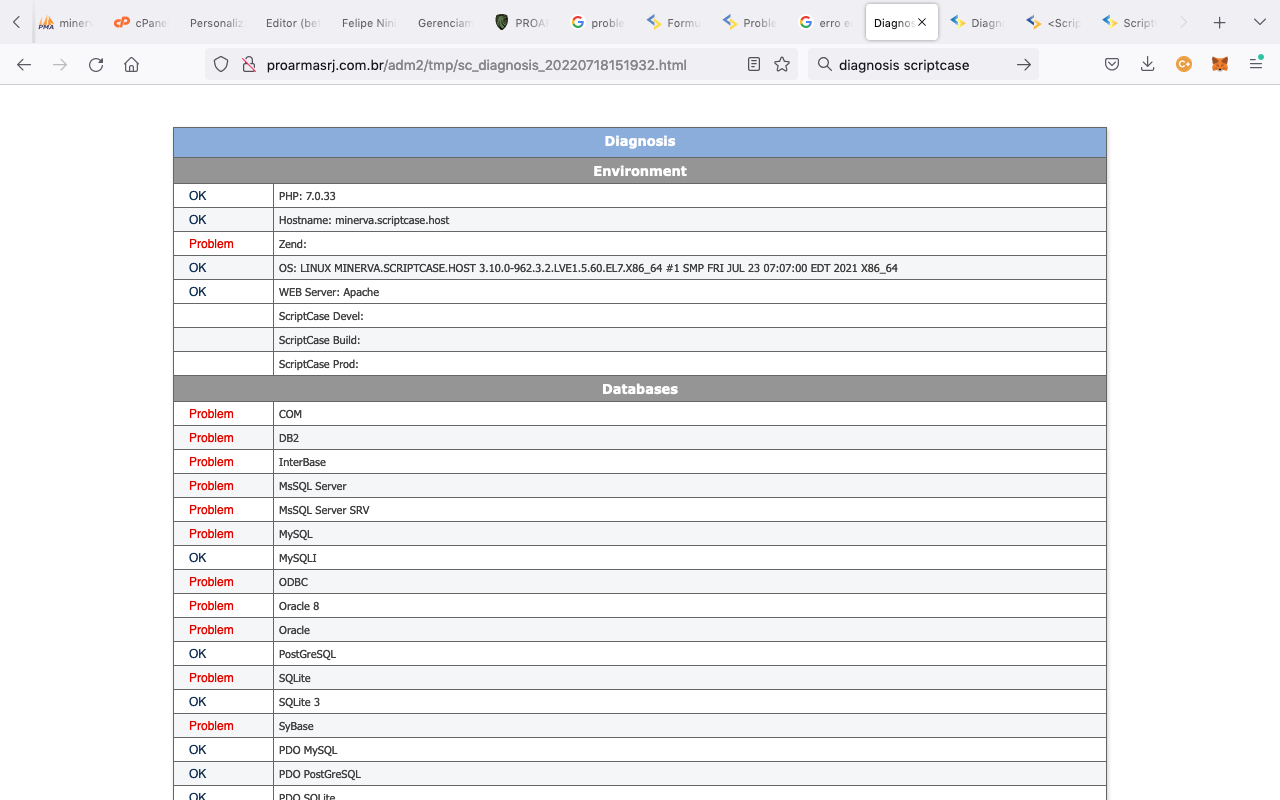
Task: Click the Zend: row label
Action: coord(292,244)
